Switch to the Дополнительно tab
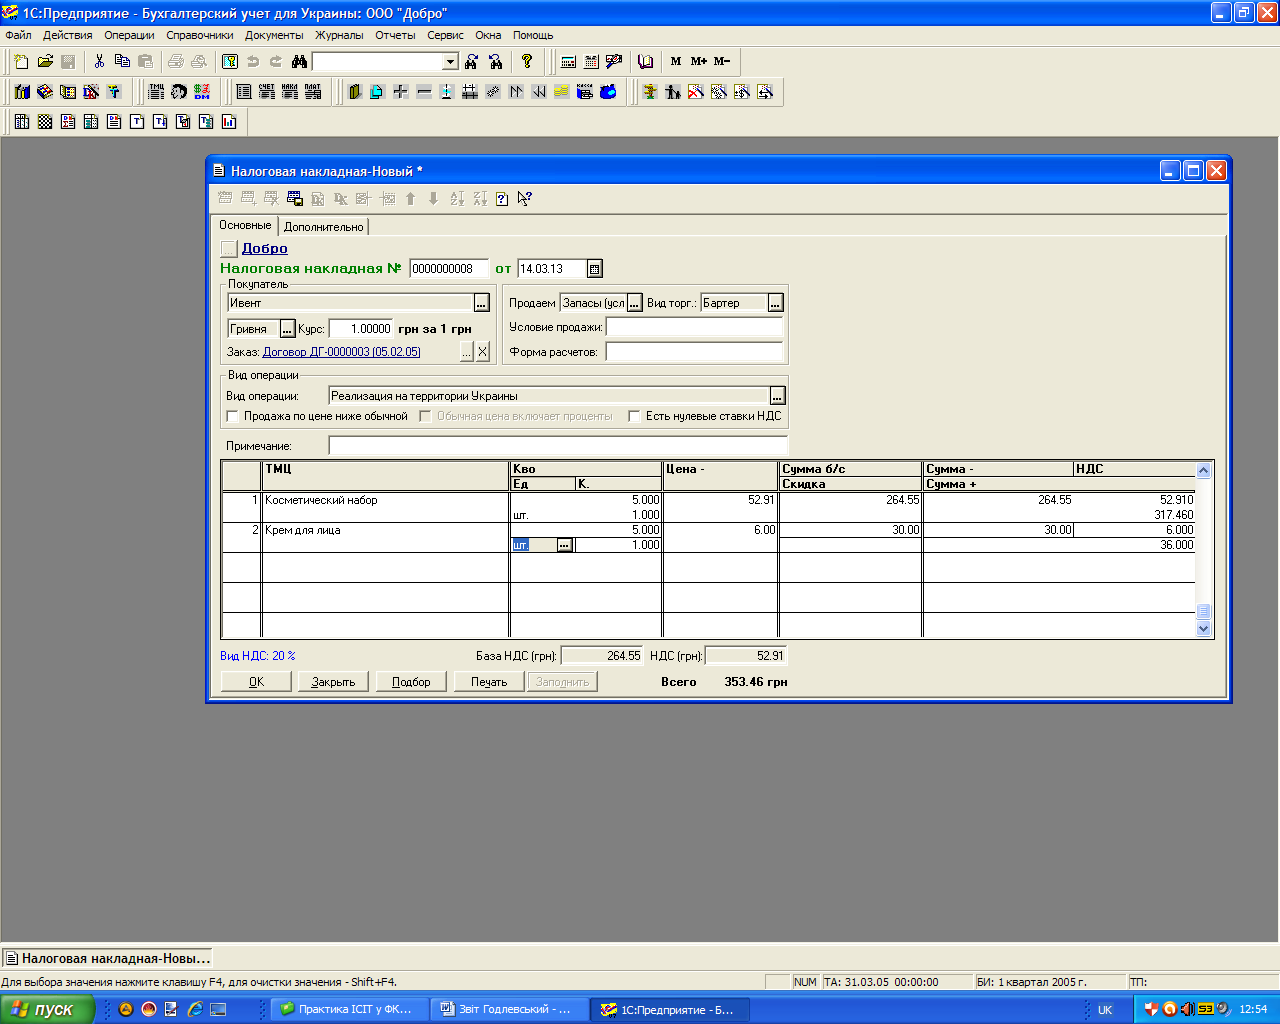Image resolution: width=1280 pixels, height=1024 pixels. pyautogui.click(x=324, y=227)
